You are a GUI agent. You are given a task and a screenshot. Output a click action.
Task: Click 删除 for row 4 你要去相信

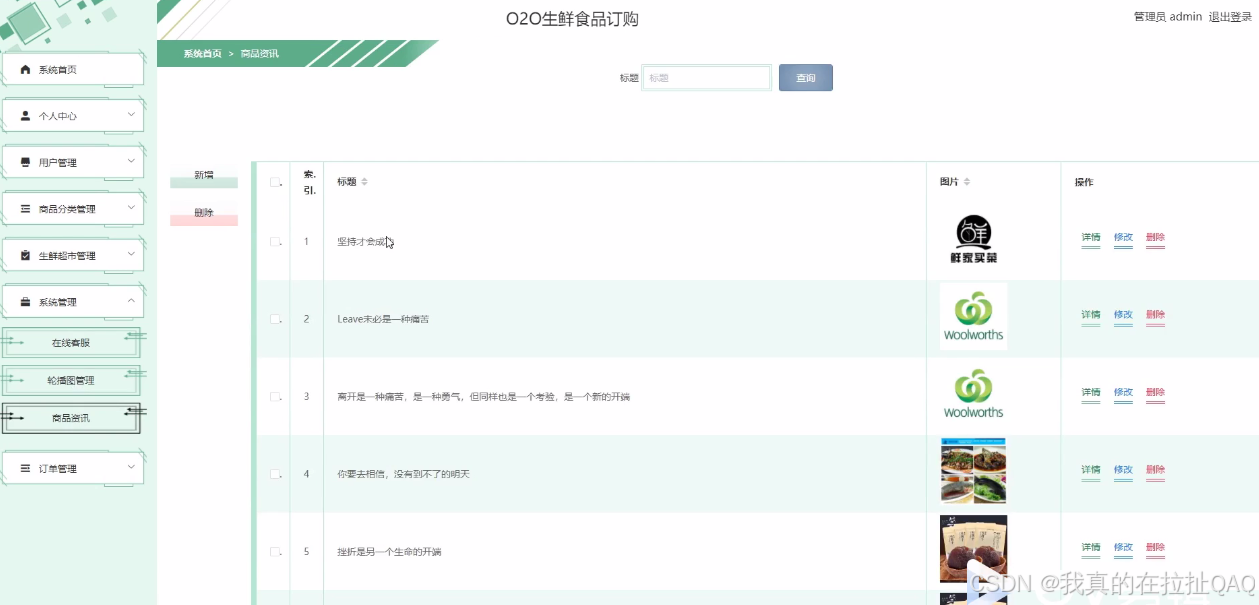point(1155,470)
